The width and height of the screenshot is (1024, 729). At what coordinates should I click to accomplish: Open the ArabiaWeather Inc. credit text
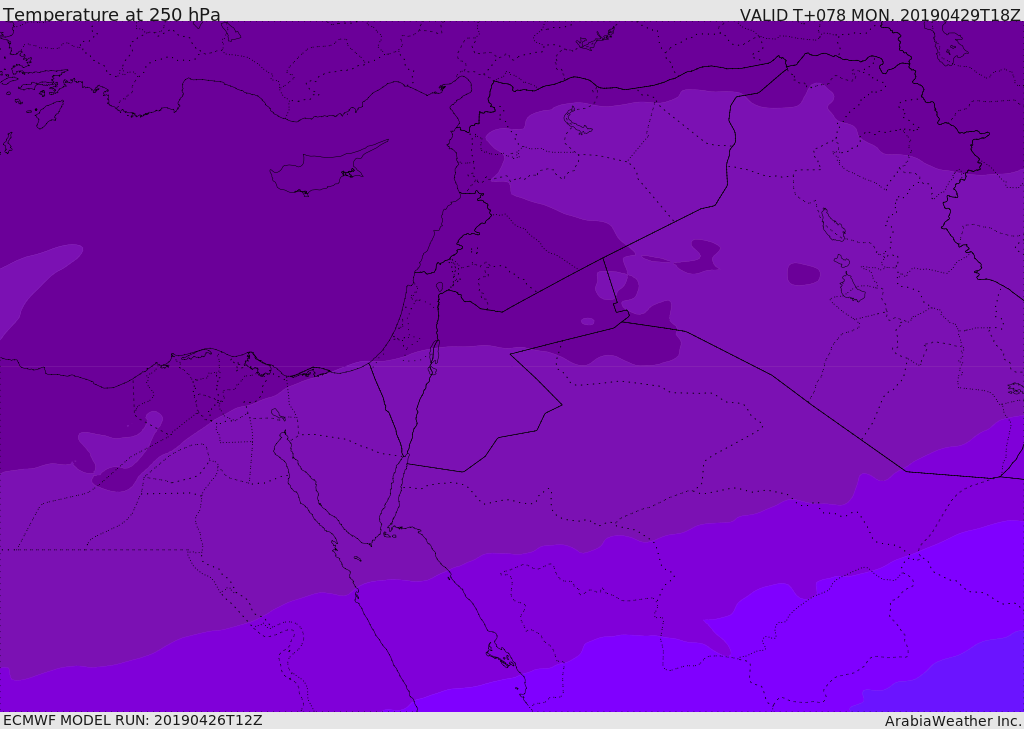[x=952, y=721]
